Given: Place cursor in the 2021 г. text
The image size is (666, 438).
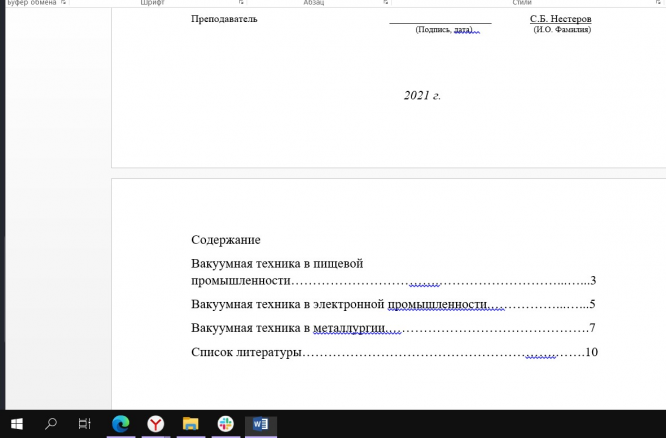Looking at the screenshot, I should coord(422,96).
